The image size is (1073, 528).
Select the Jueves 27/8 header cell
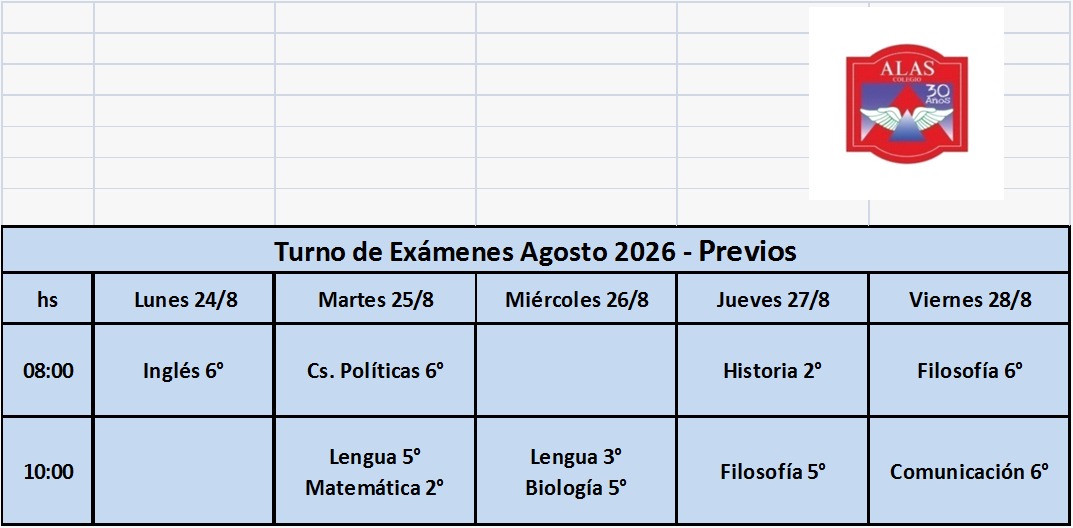[x=773, y=300]
